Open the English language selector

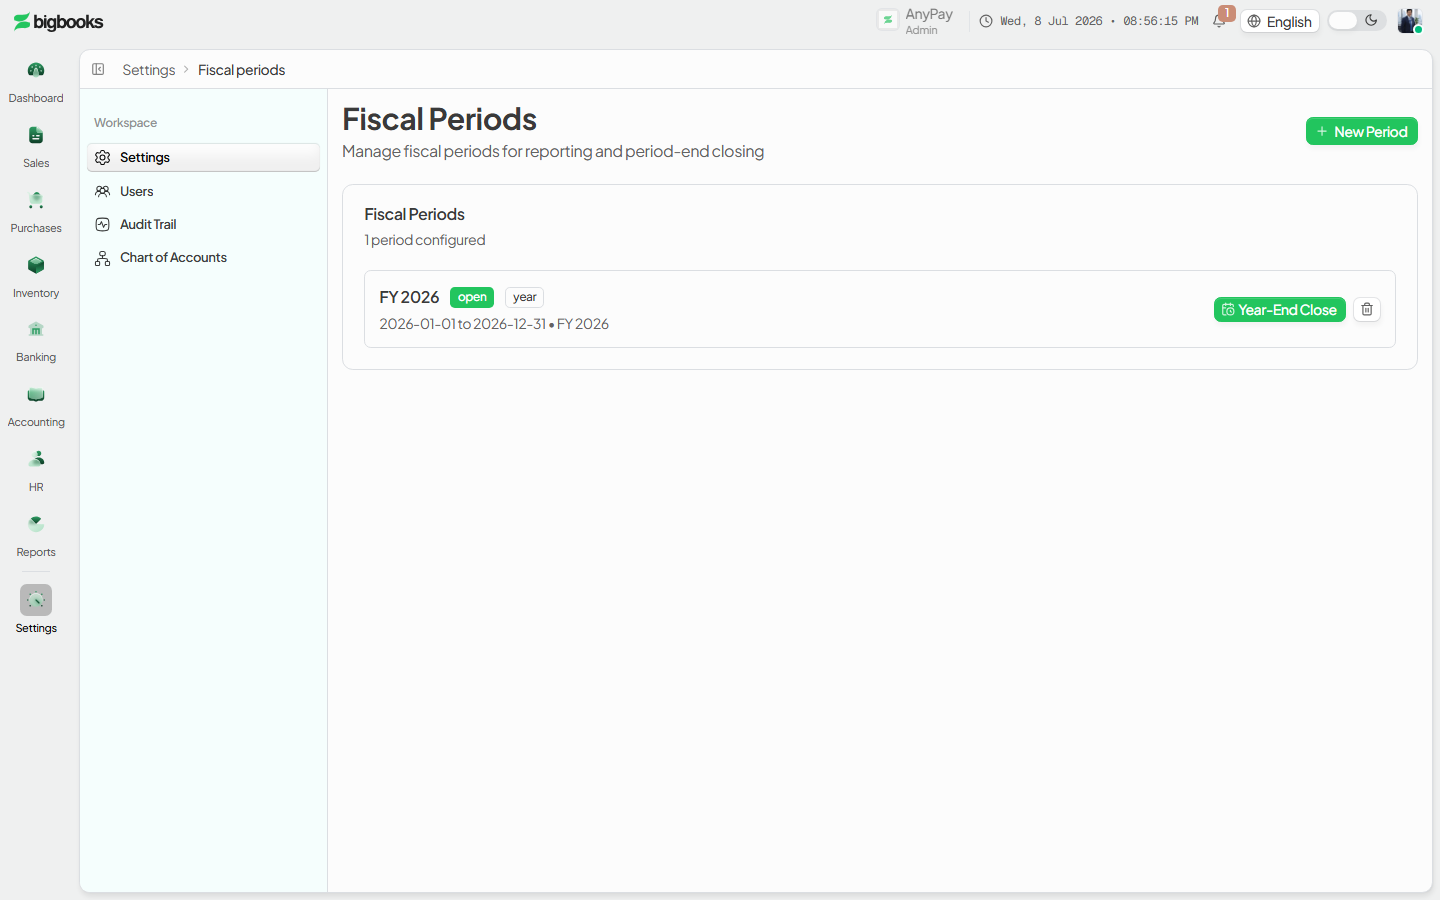tap(1280, 22)
